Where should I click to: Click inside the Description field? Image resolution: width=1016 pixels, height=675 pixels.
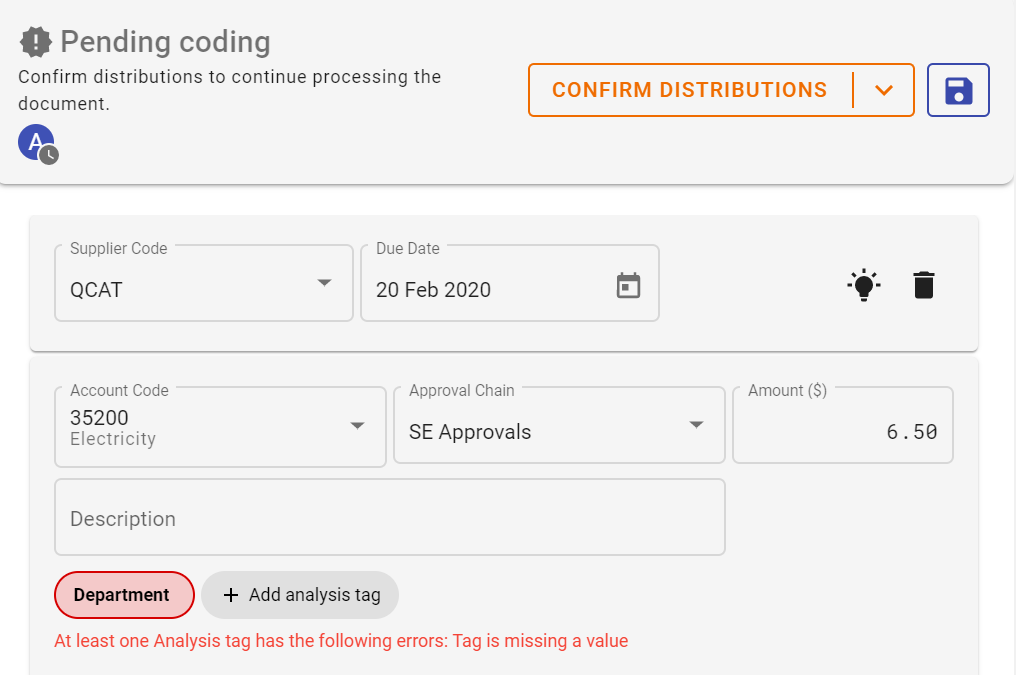pyautogui.click(x=390, y=517)
